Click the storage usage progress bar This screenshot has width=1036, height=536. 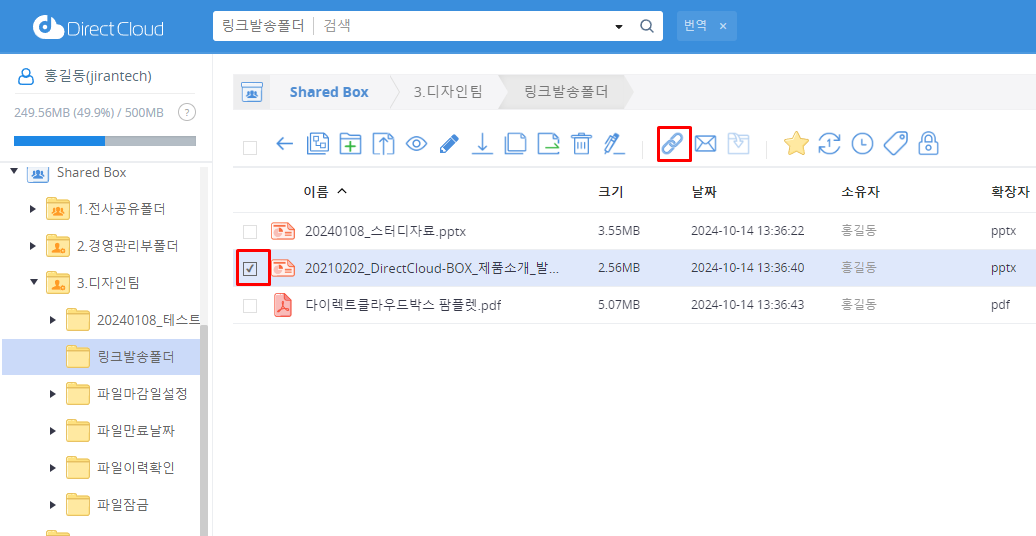[x=105, y=141]
